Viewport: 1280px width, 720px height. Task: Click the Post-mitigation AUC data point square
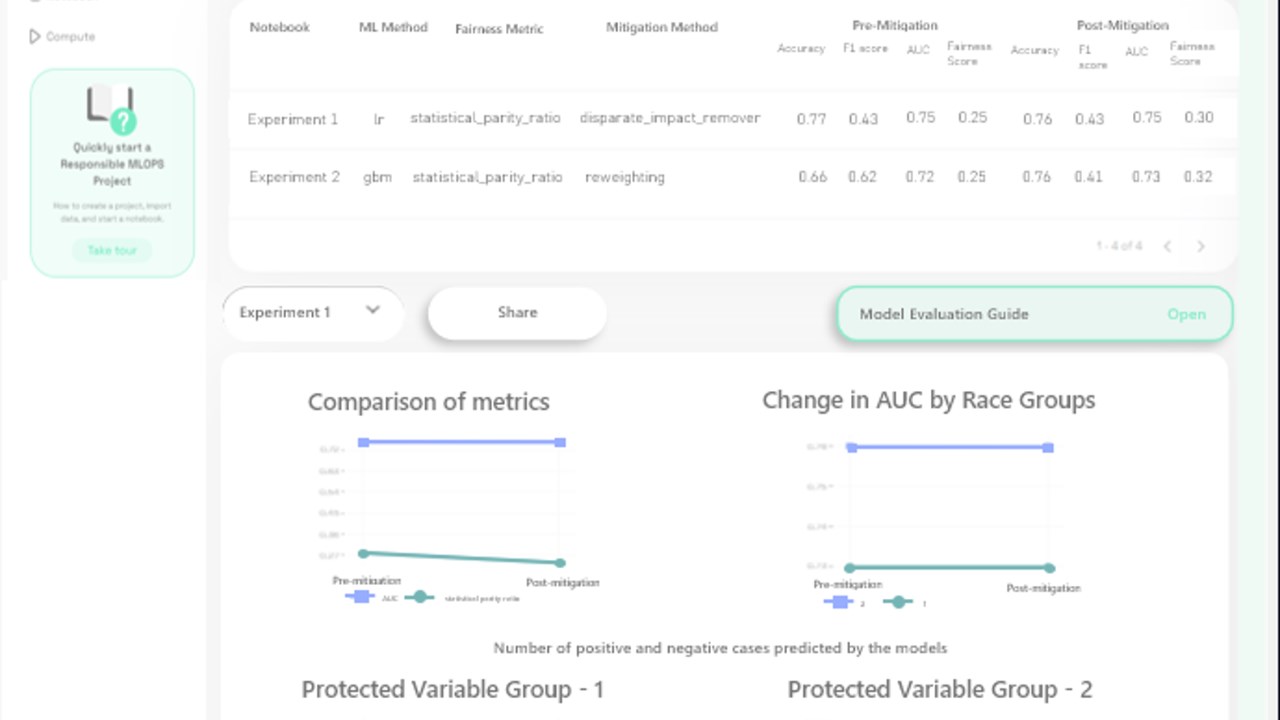pos(561,442)
